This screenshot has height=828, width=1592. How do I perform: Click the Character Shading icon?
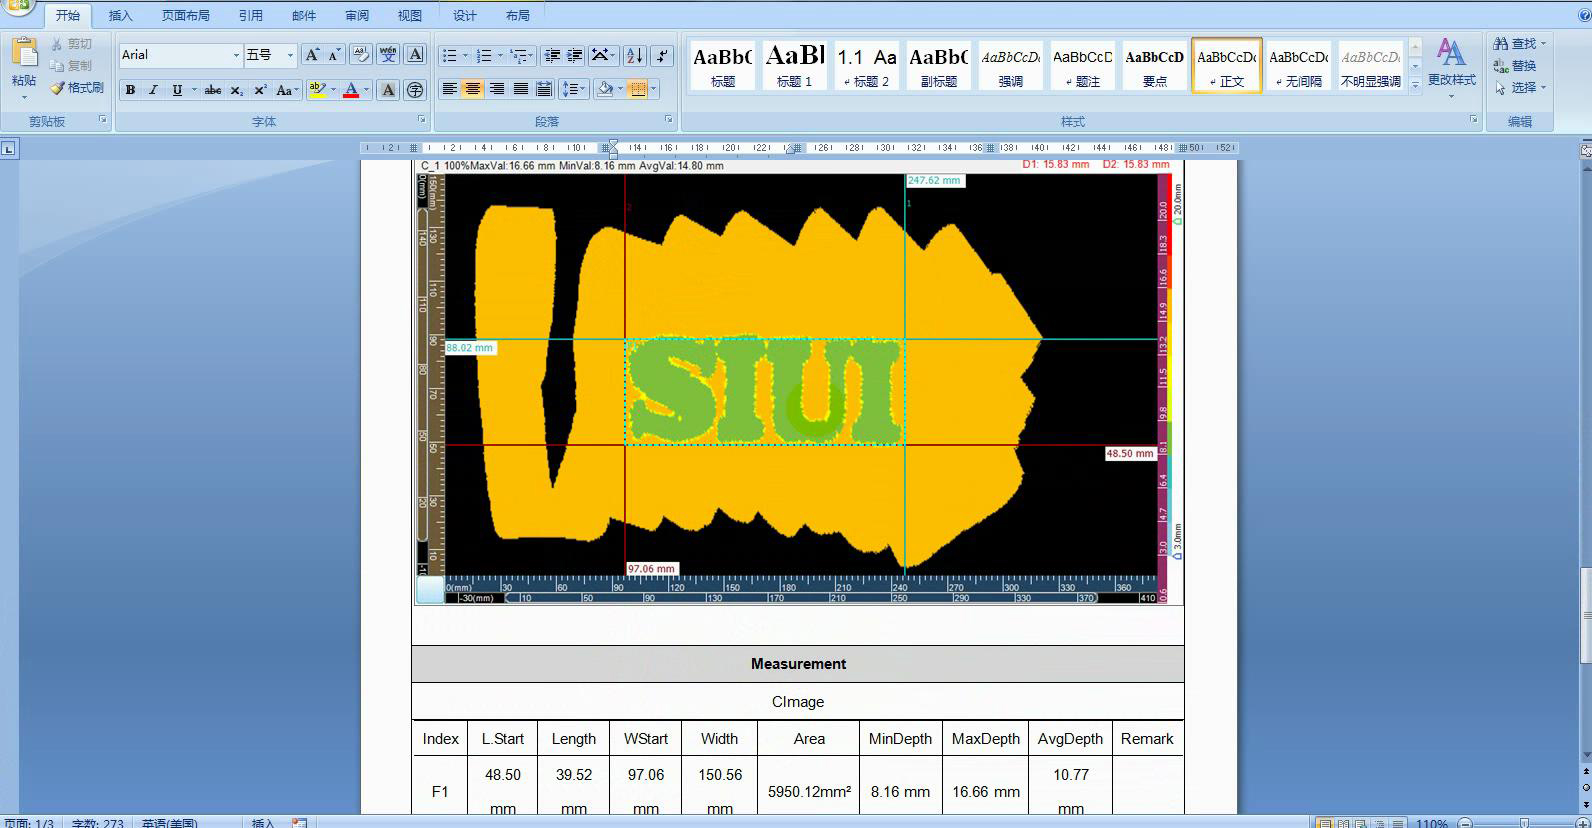point(388,90)
